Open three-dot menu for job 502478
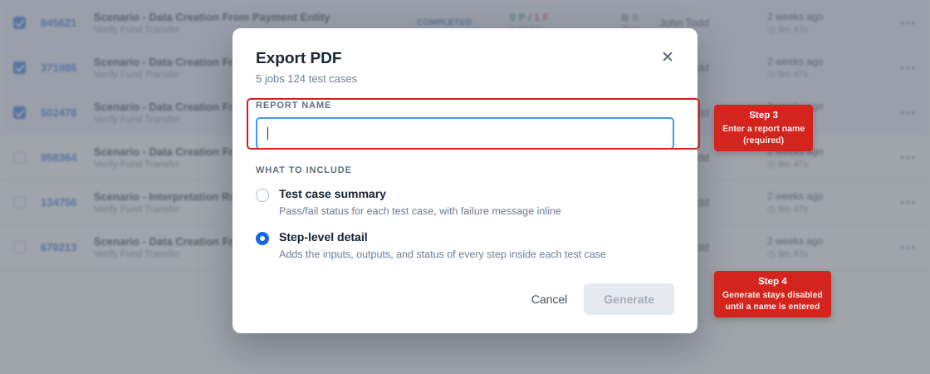This screenshot has height=374, width=930. 907,113
